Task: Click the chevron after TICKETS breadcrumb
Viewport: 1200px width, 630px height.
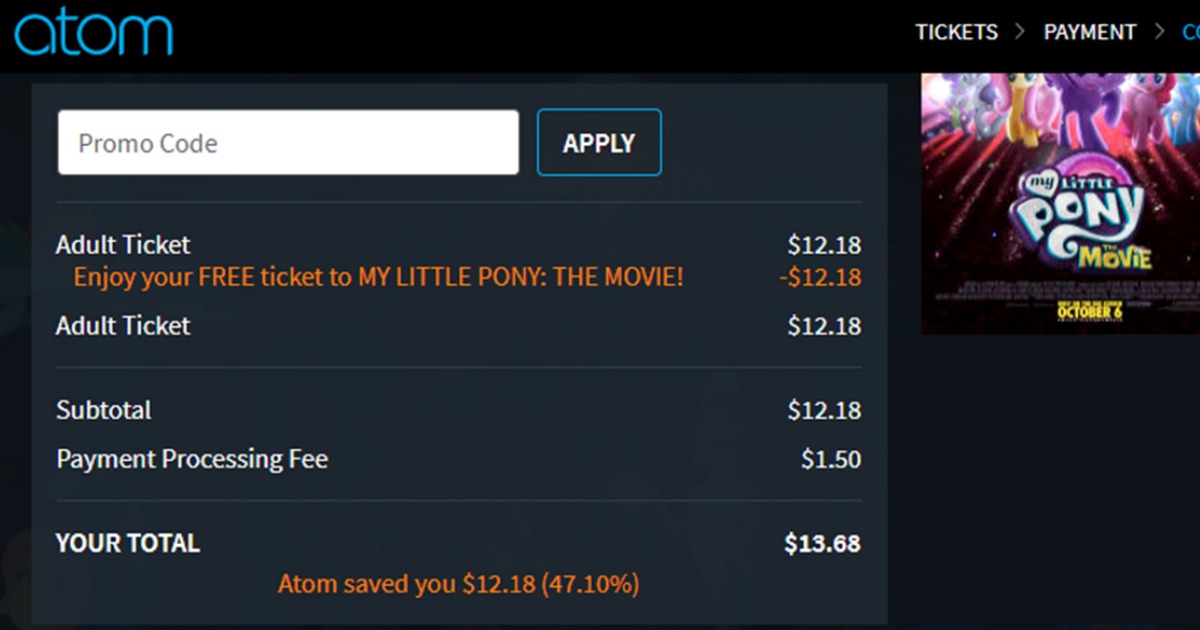Action: click(x=1020, y=32)
